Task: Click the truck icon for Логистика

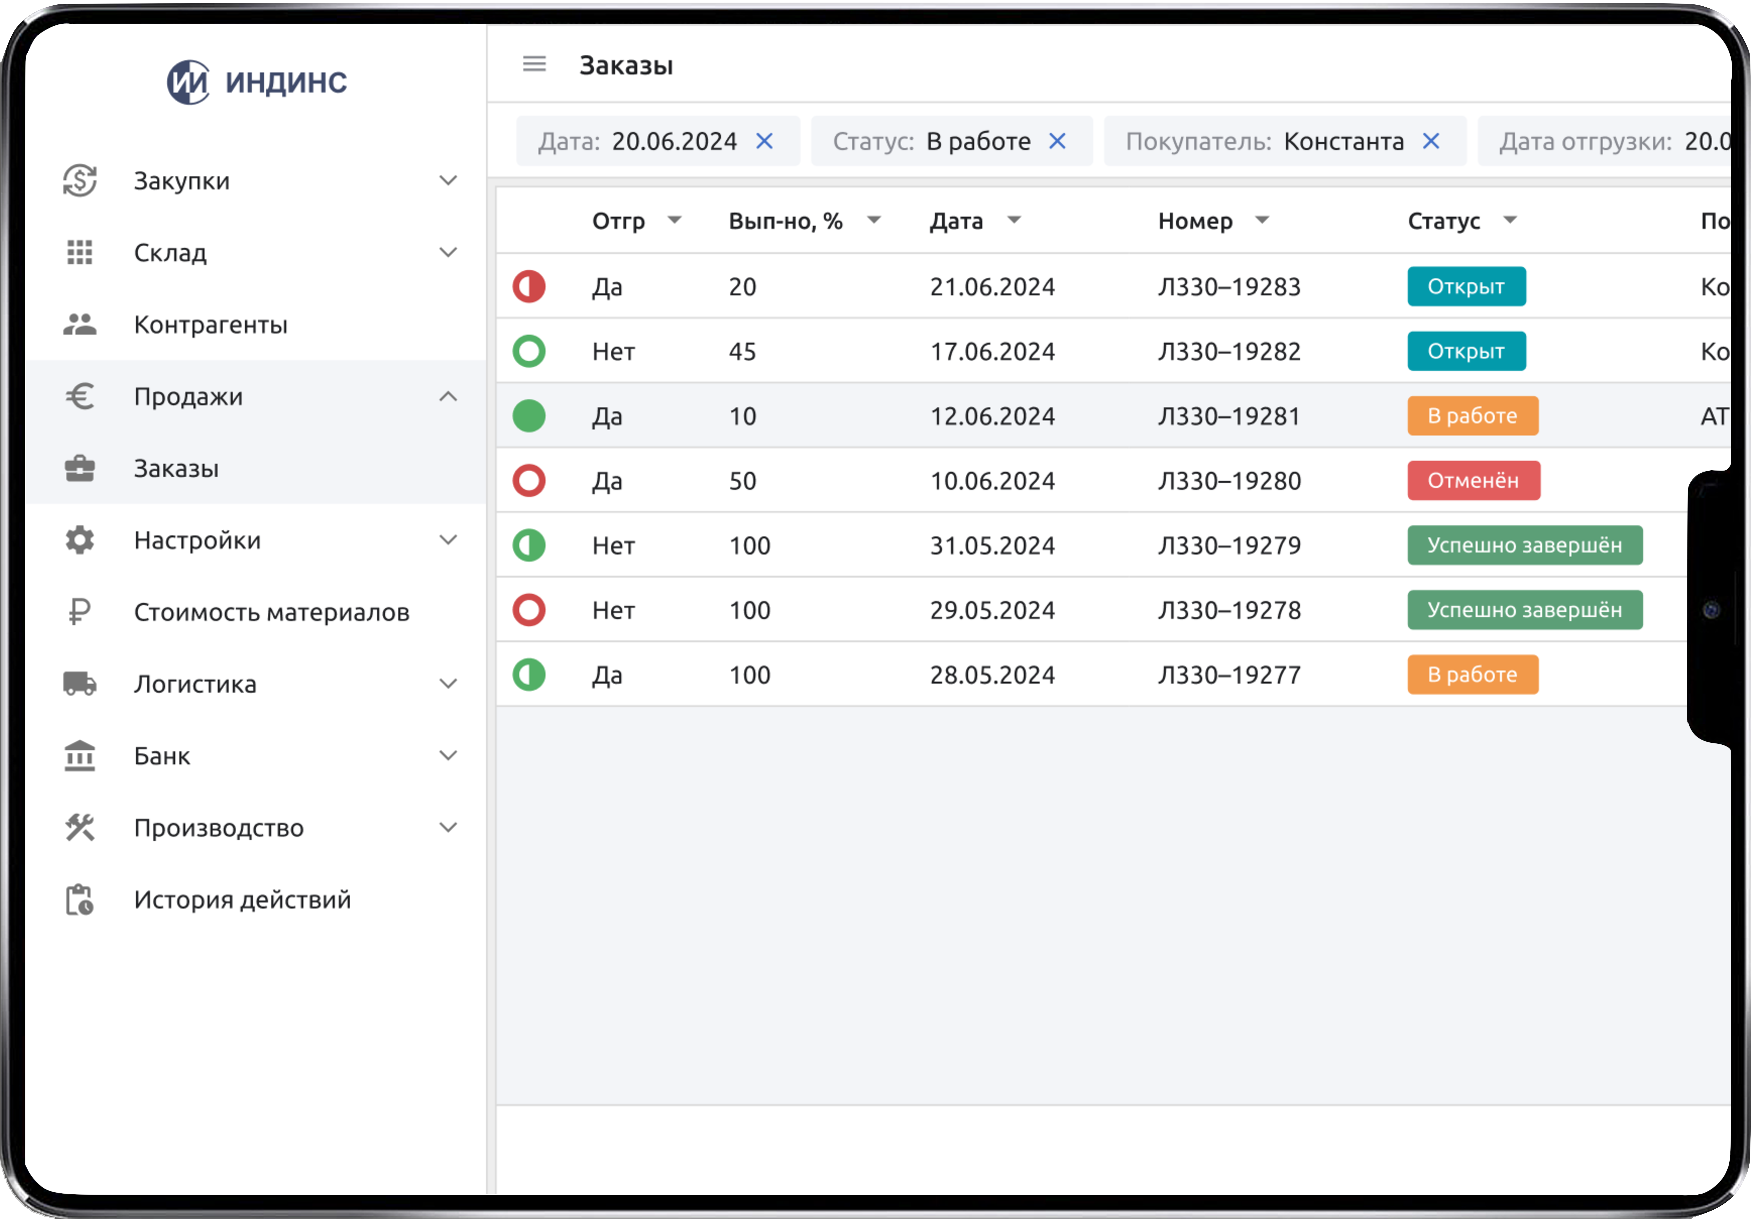Action: point(80,684)
